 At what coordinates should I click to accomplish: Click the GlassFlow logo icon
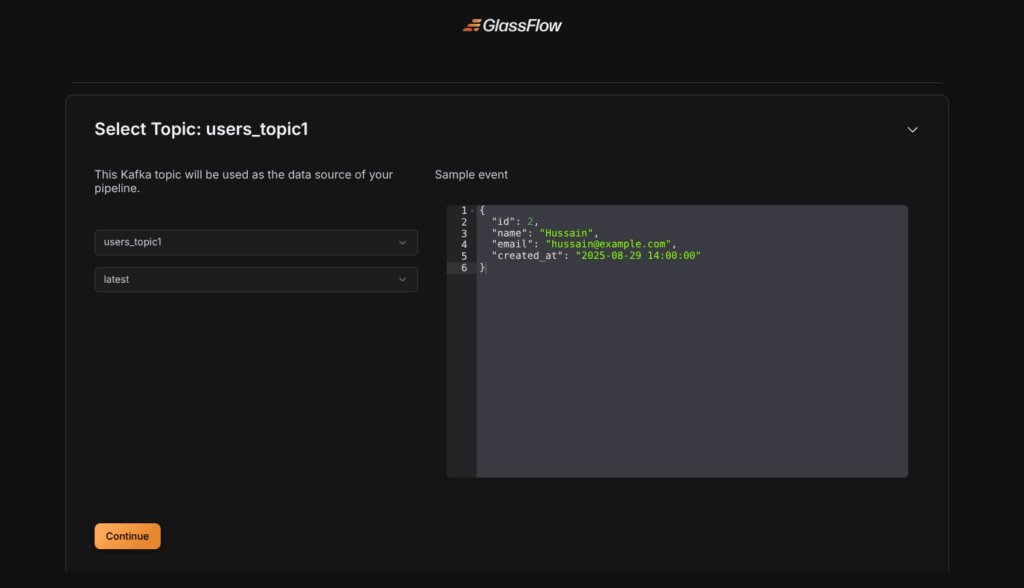(x=471, y=25)
